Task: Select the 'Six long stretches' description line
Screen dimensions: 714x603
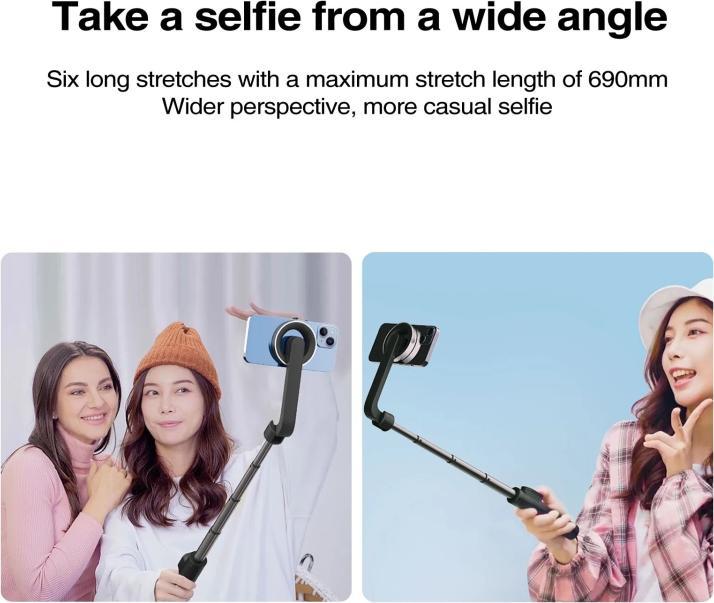Action: pos(357,80)
